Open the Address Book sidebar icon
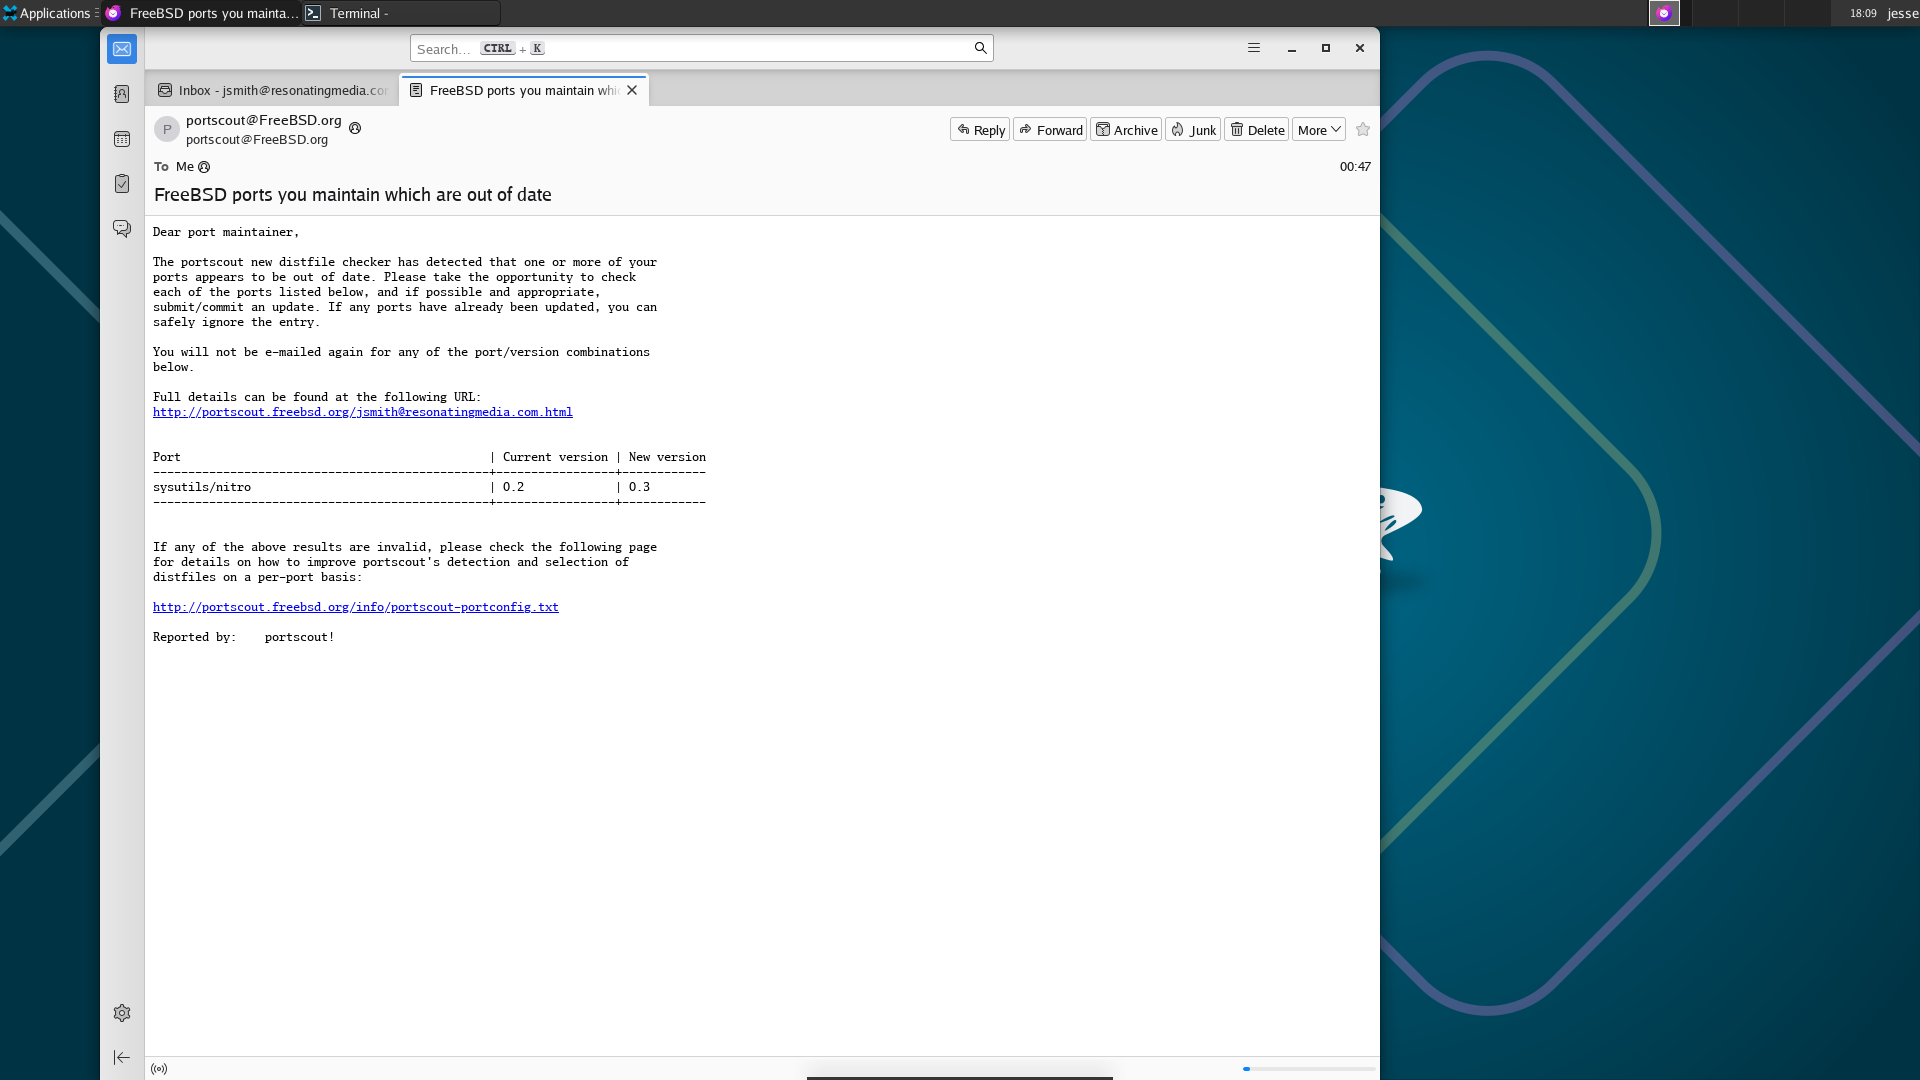The image size is (1920, 1080). point(122,94)
